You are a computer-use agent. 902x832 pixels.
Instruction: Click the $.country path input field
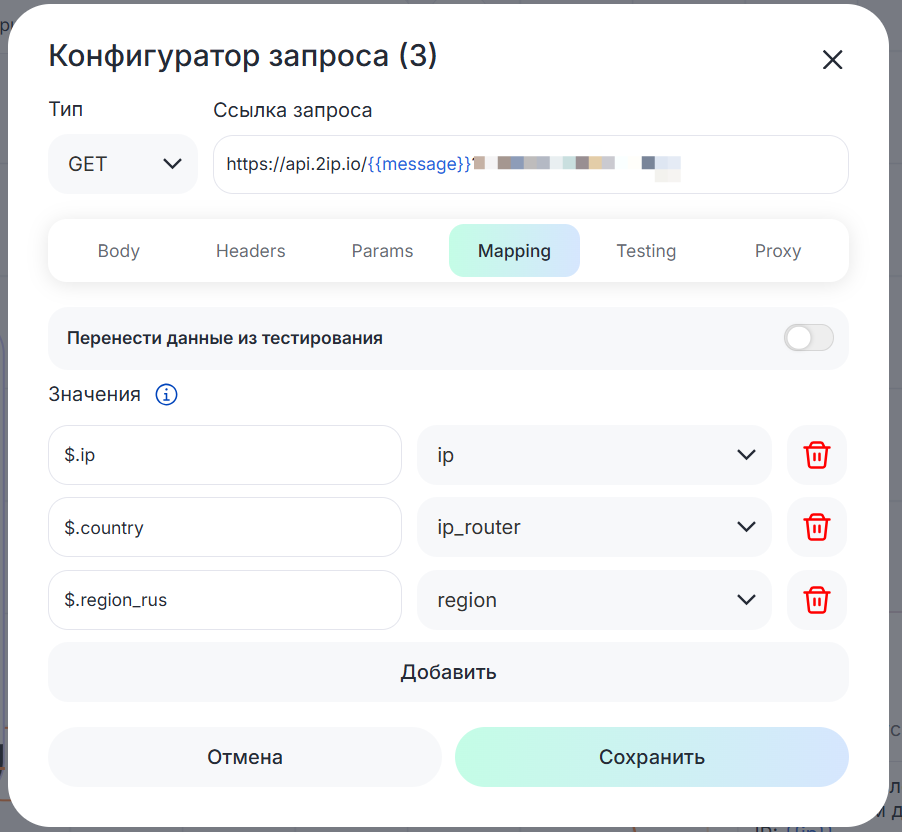225,527
